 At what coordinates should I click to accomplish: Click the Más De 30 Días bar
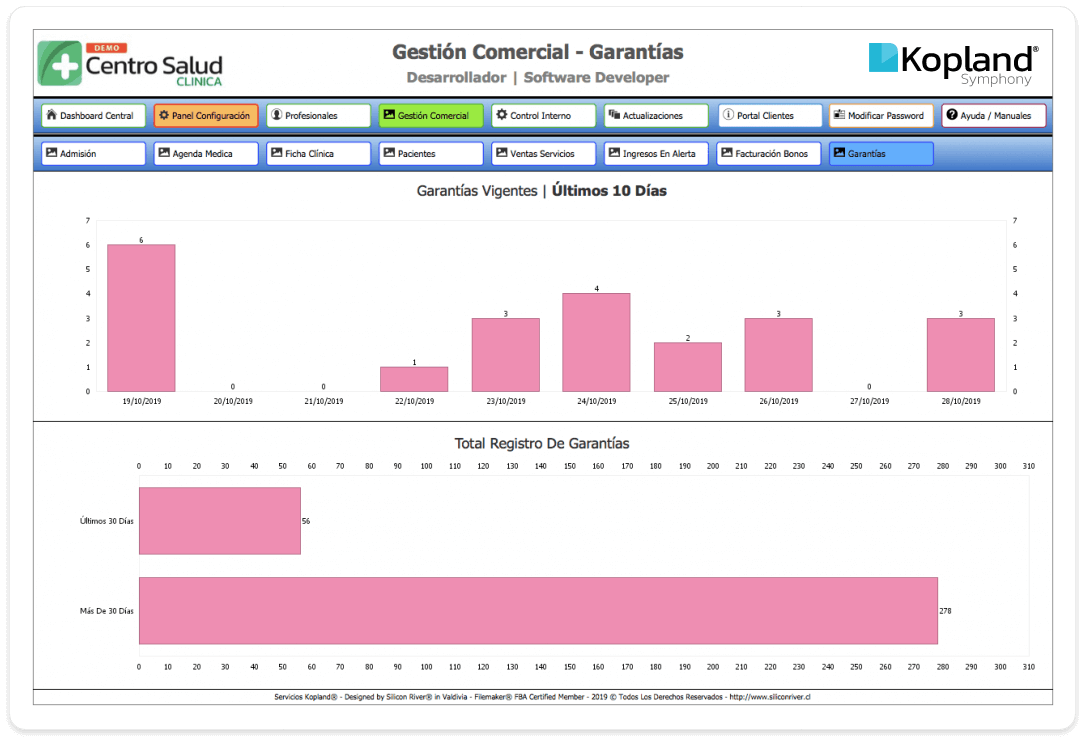click(538, 610)
